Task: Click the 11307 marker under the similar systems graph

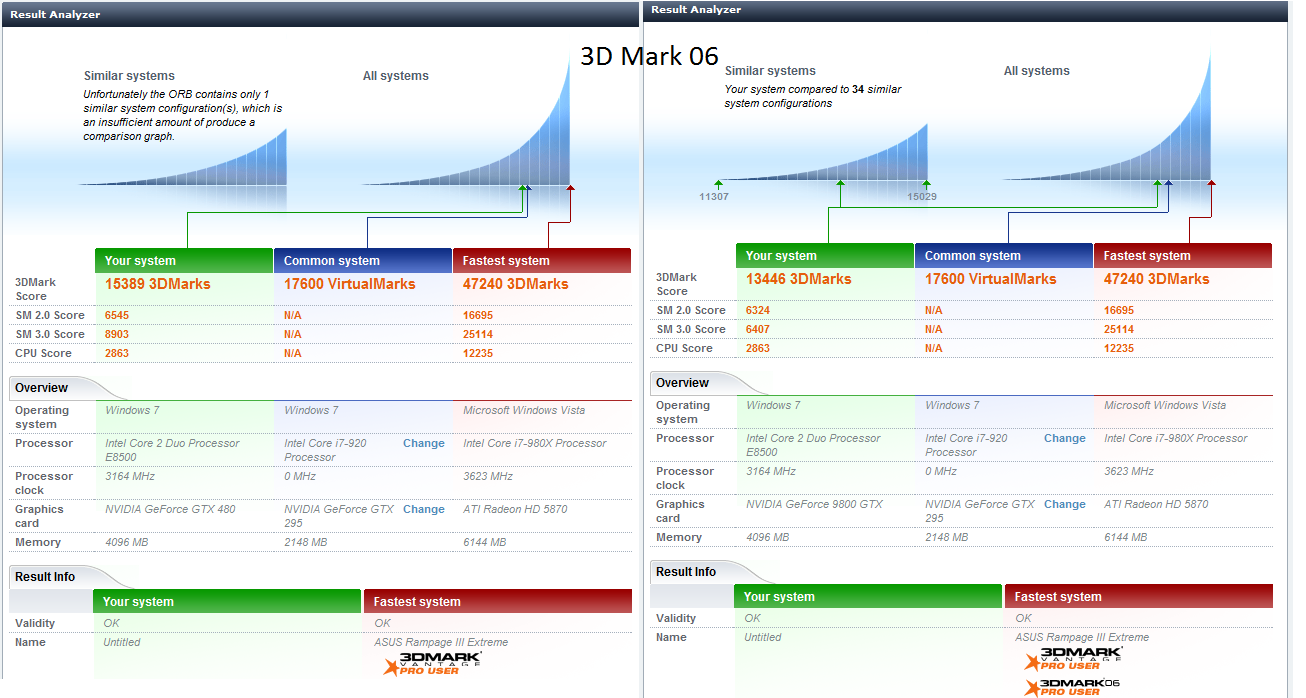Action: (714, 197)
